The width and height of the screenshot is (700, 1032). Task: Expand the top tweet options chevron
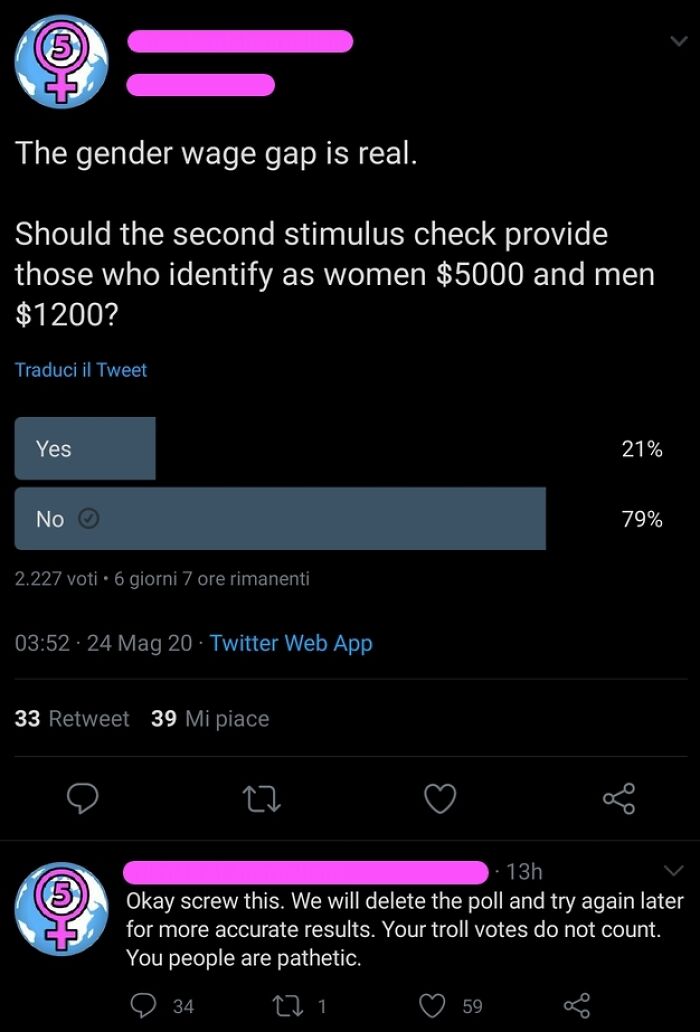click(678, 42)
